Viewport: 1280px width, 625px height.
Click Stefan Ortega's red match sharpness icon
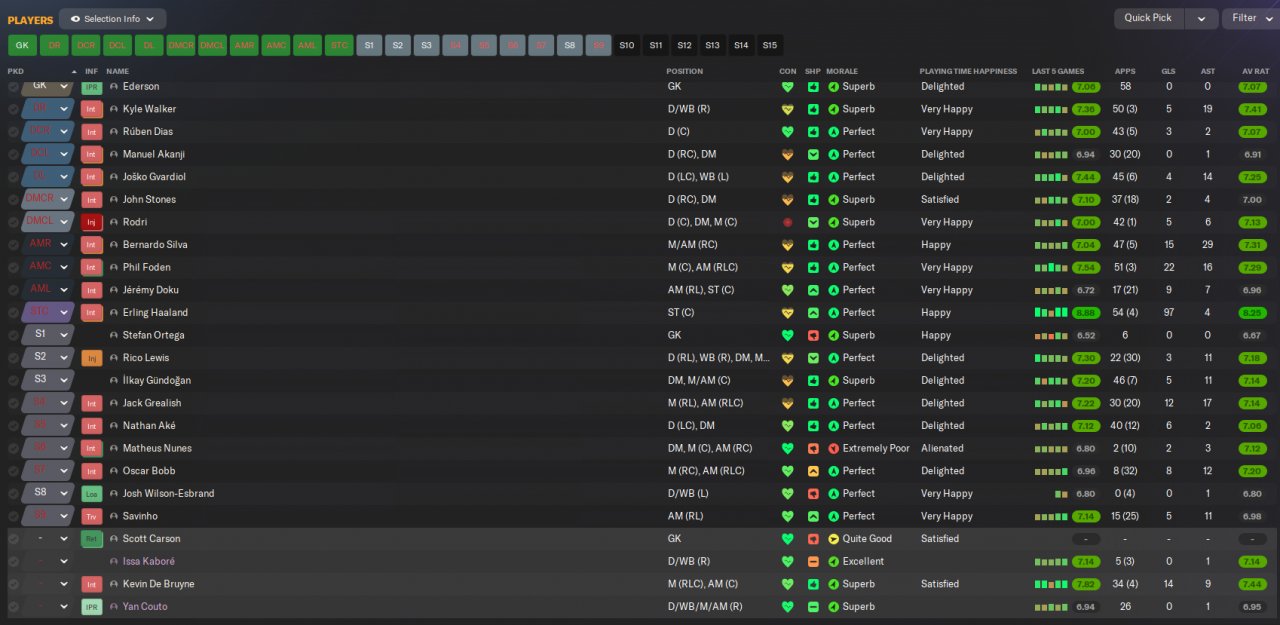813,335
